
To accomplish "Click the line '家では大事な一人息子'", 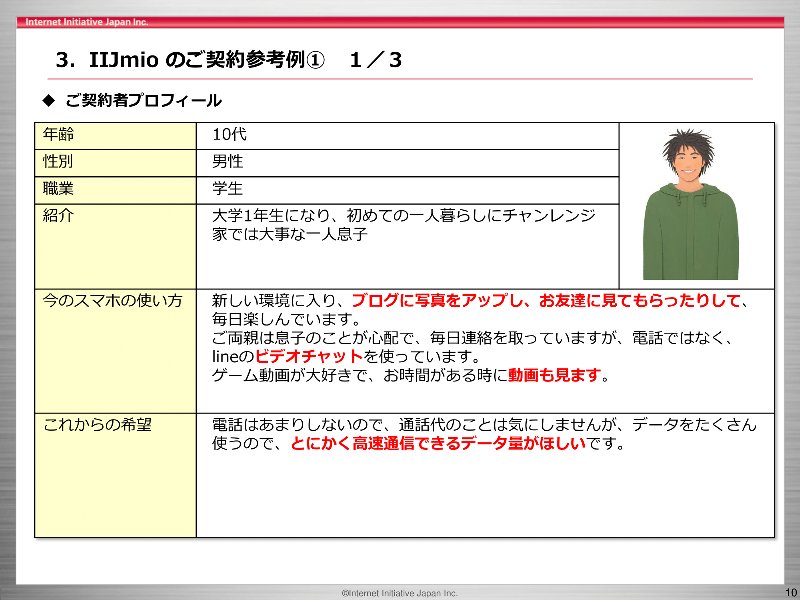I will pyautogui.click(x=290, y=234).
